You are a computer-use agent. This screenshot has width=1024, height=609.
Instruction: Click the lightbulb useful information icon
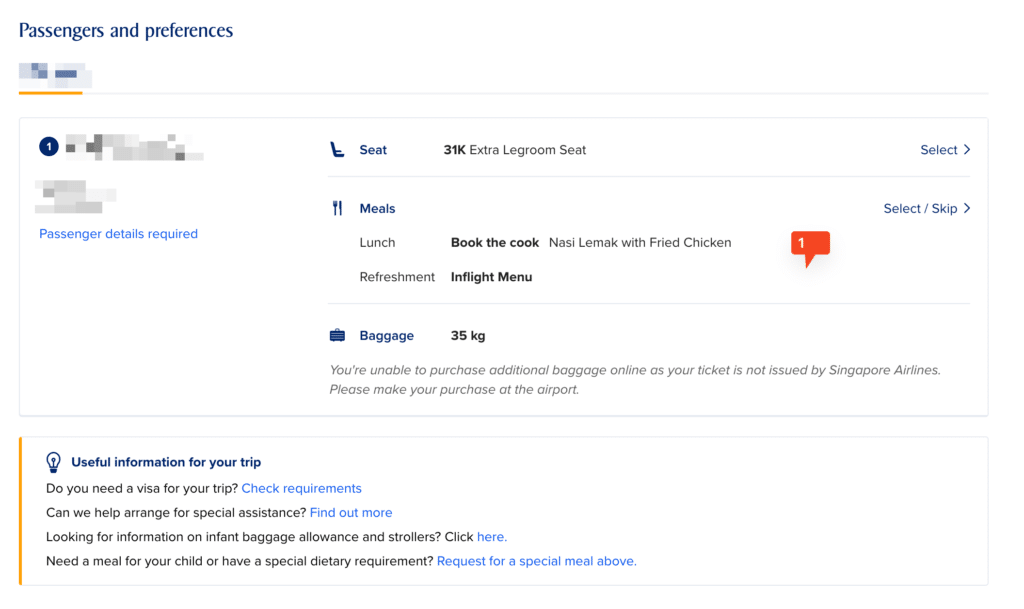(54, 462)
